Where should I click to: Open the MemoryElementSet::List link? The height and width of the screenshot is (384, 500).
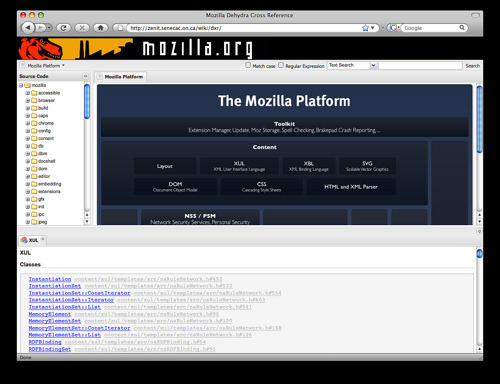[x=65, y=335]
